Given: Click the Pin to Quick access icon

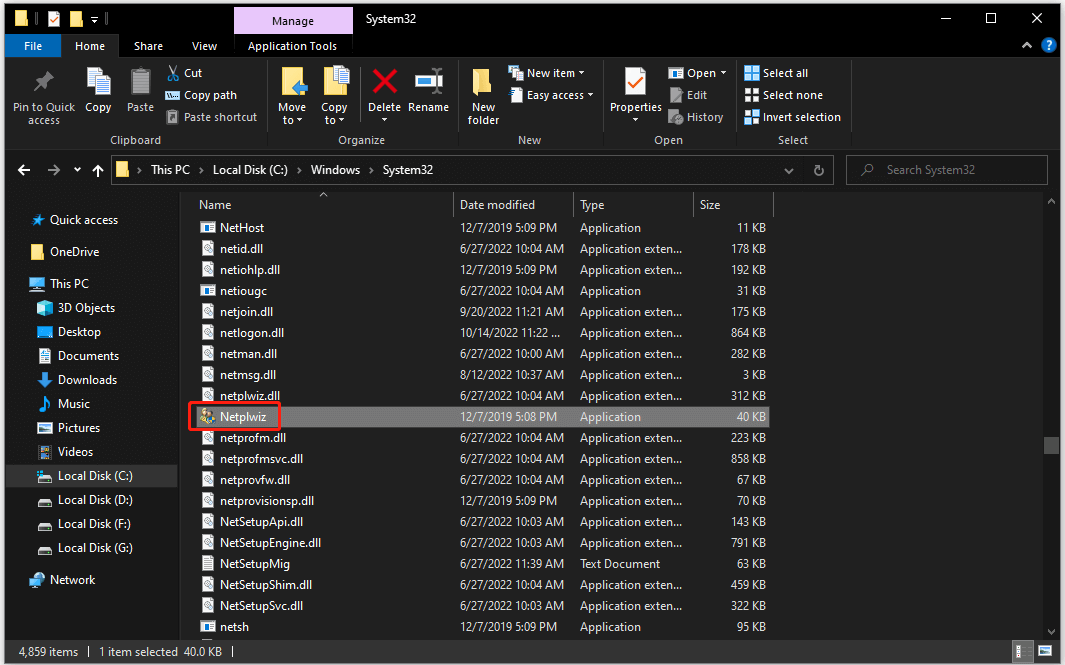Looking at the screenshot, I should click(43, 95).
